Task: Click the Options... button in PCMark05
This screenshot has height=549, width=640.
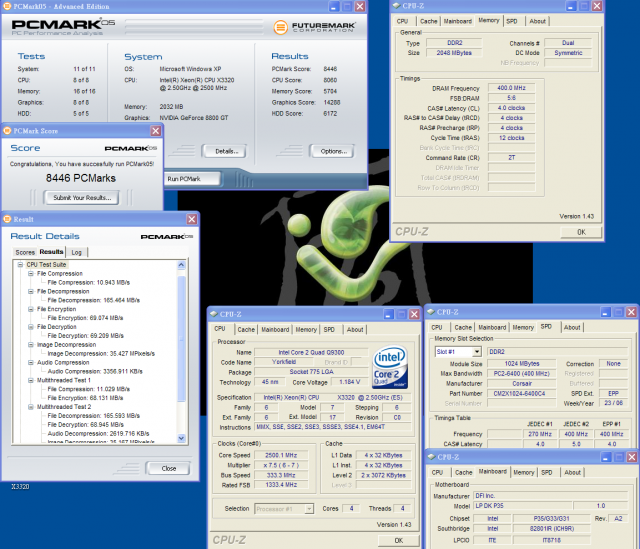Action: coord(331,151)
